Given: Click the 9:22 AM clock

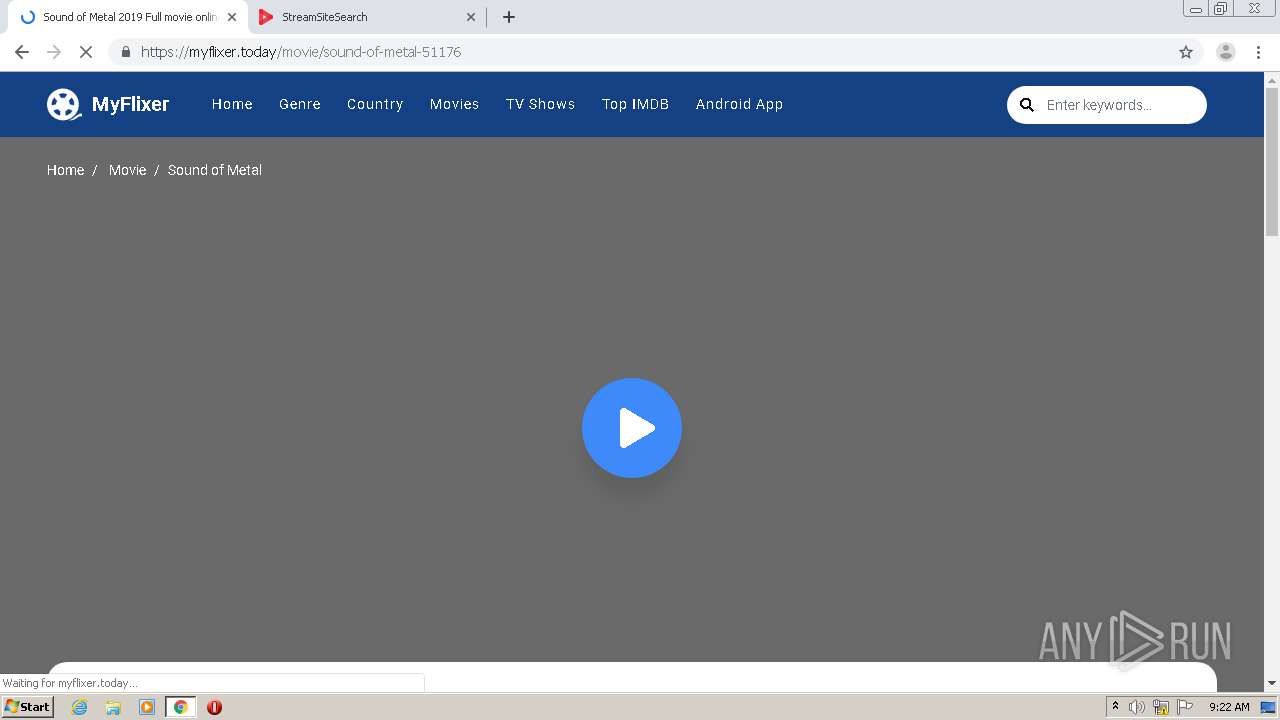Looking at the screenshot, I should 1229,707.
